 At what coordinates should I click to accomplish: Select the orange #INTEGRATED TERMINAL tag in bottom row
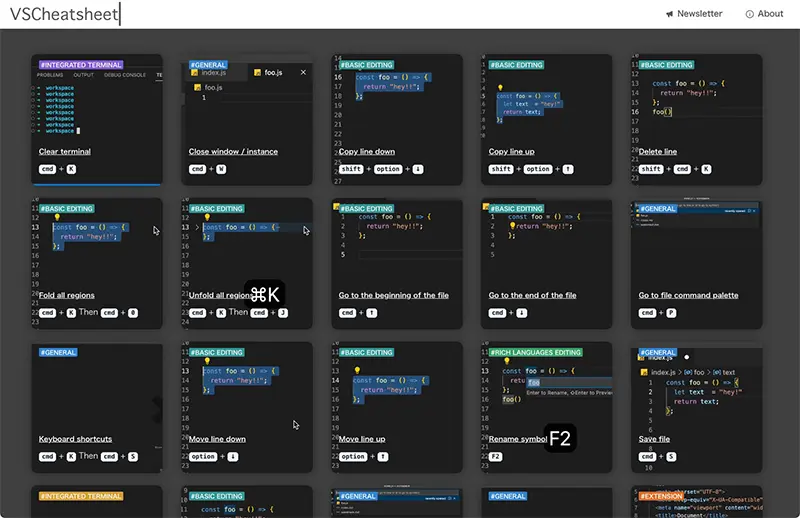pyautogui.click(x=81, y=497)
